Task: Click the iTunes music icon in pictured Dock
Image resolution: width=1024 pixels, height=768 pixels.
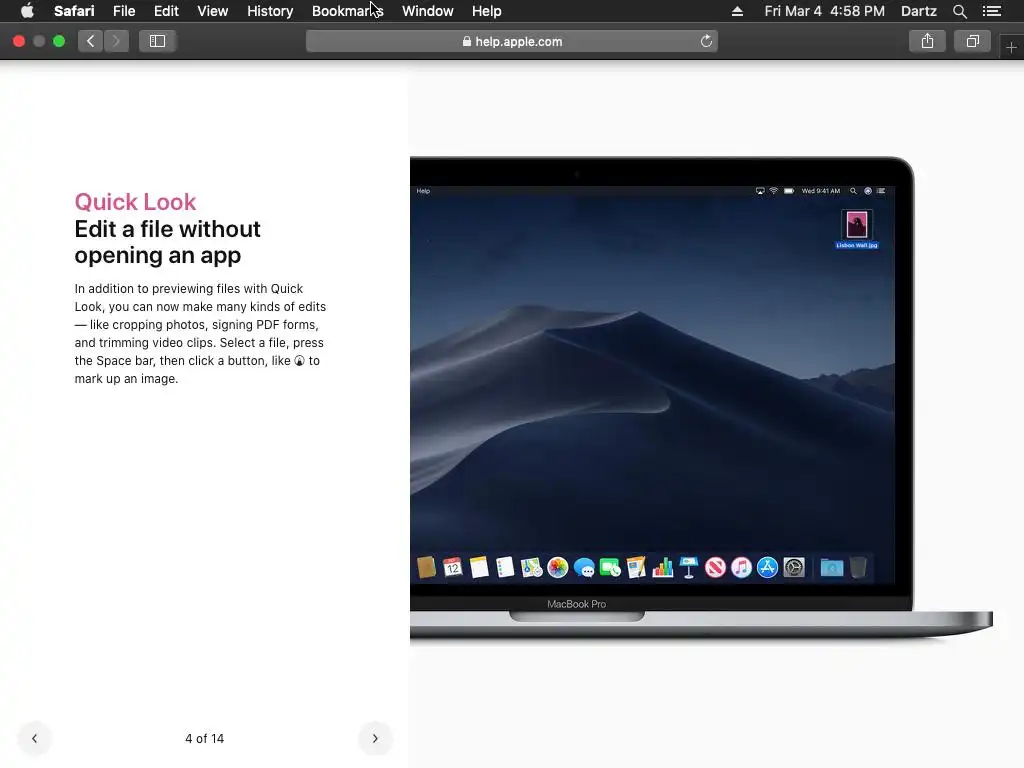Action: click(x=741, y=567)
